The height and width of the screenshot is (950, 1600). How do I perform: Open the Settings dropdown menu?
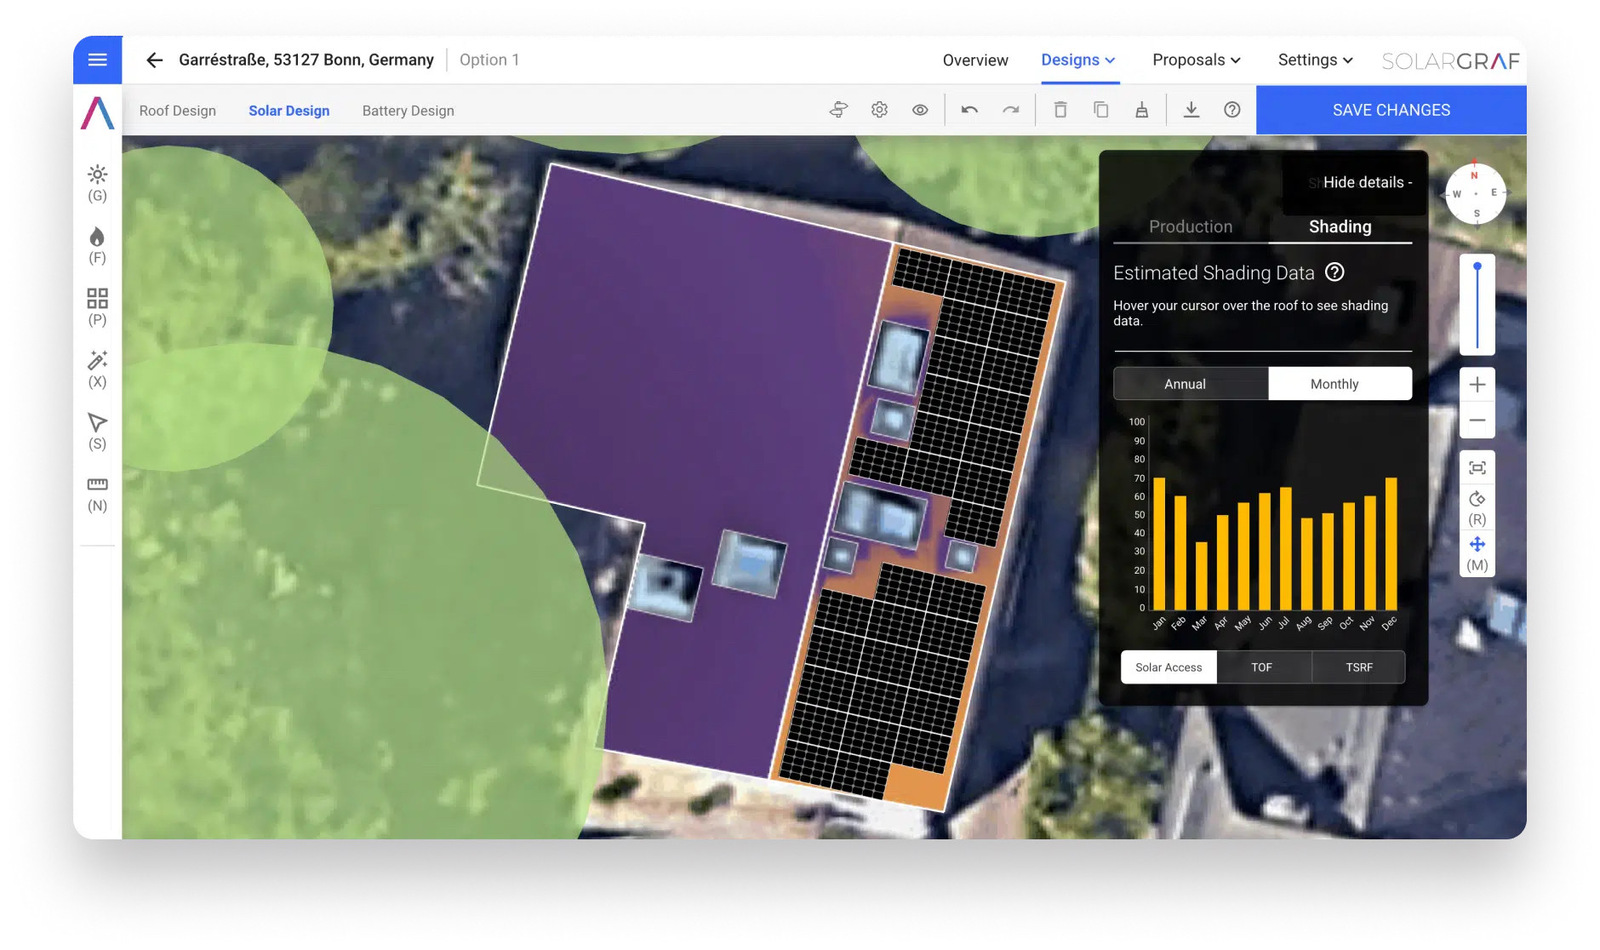coord(1314,60)
